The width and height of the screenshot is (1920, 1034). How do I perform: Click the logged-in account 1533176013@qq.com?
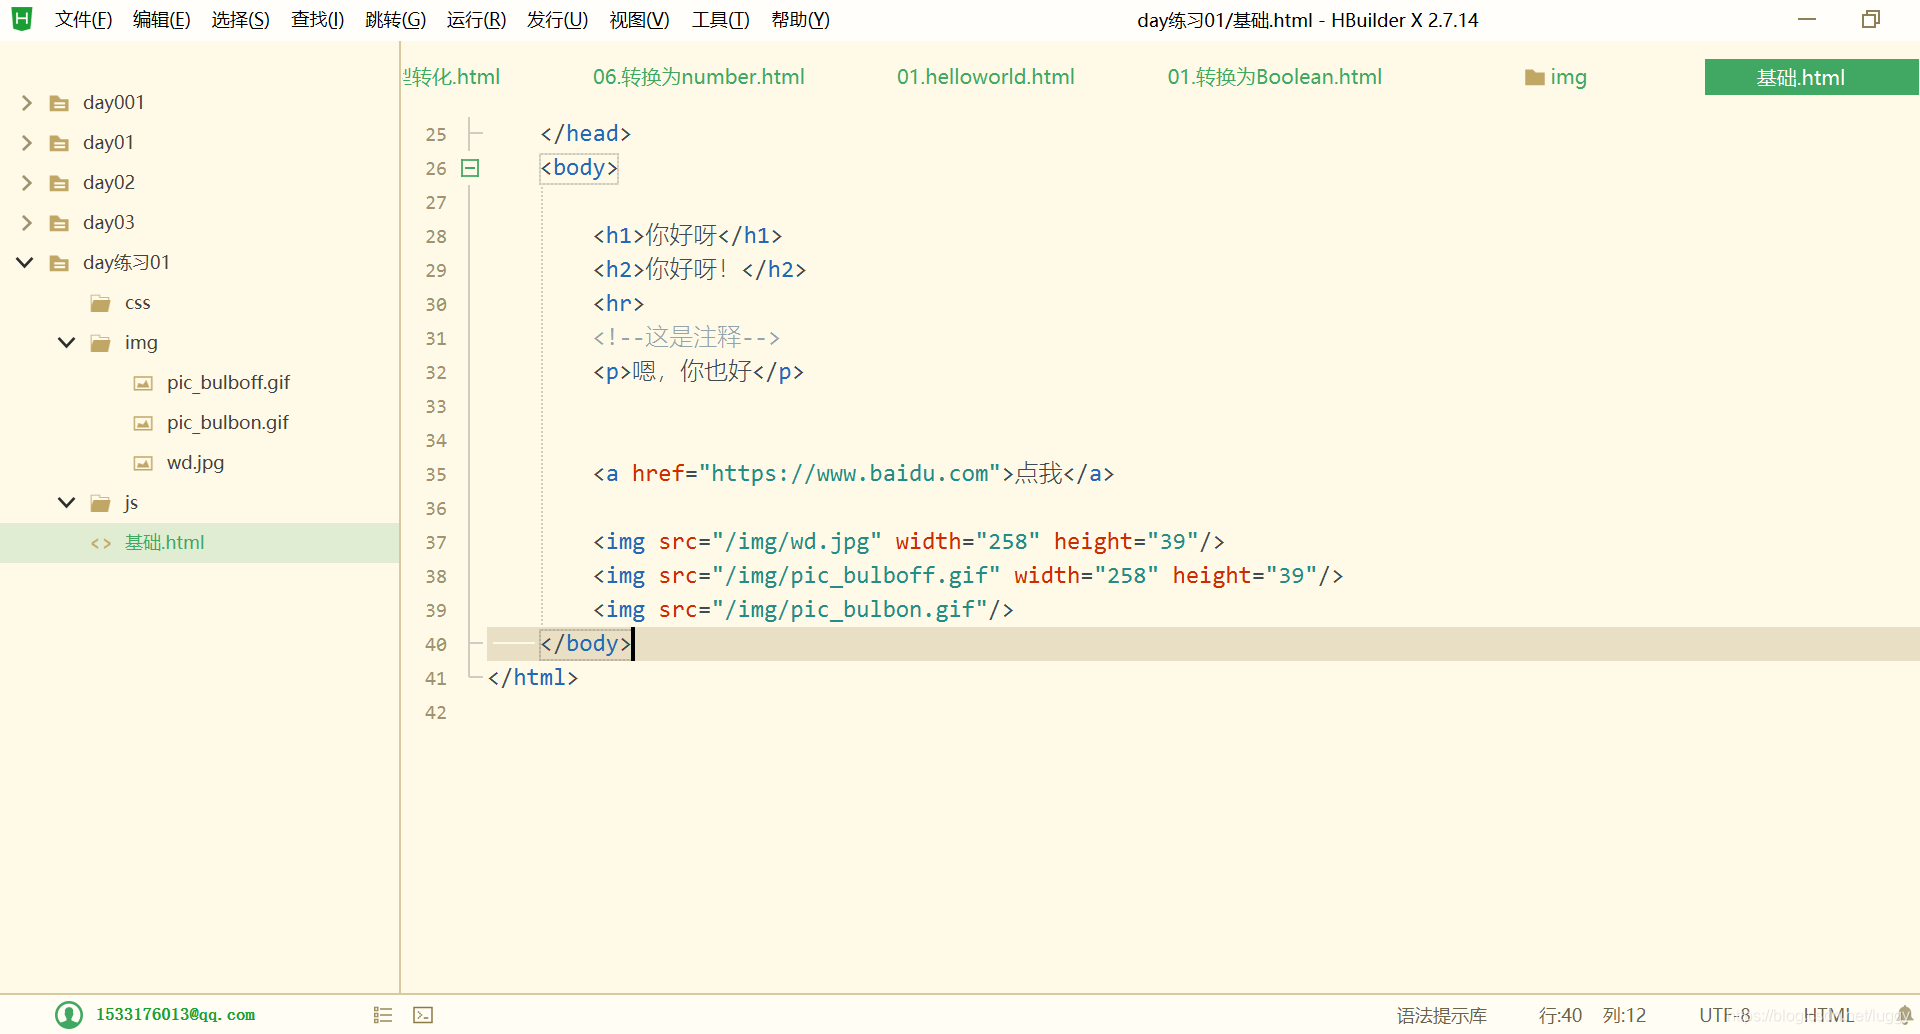point(175,1015)
